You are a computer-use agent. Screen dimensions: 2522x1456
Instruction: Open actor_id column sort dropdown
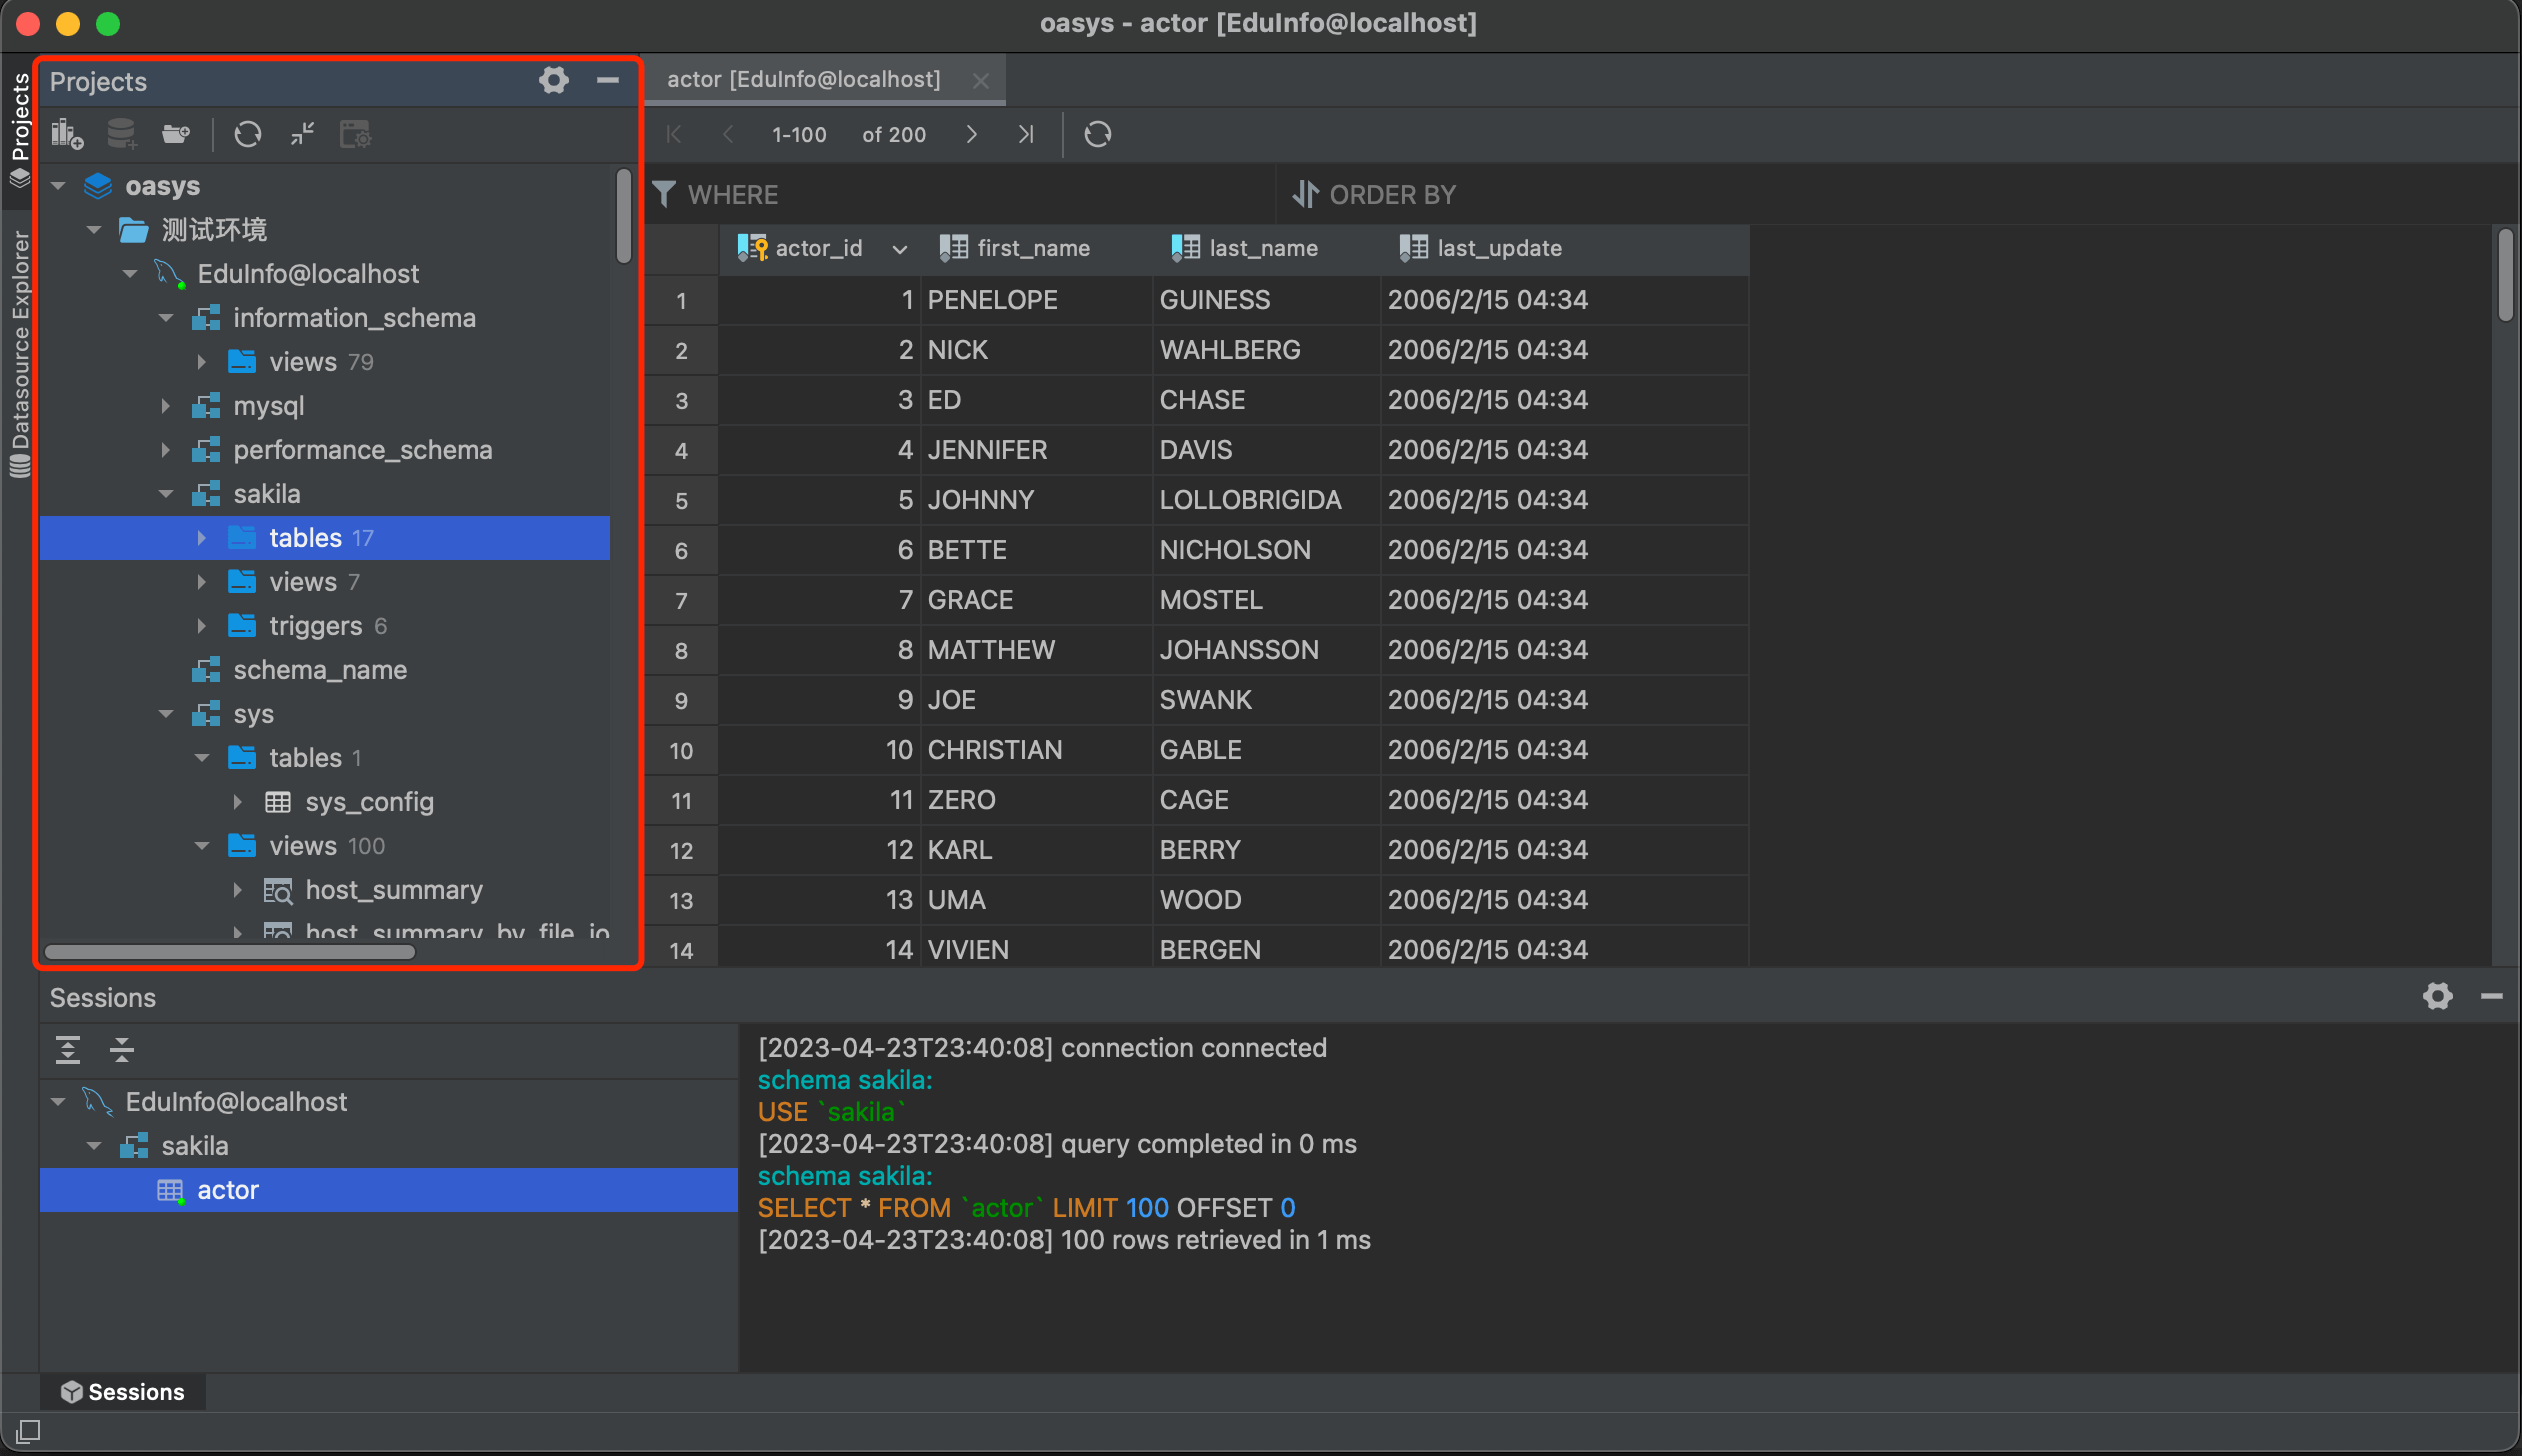point(899,249)
